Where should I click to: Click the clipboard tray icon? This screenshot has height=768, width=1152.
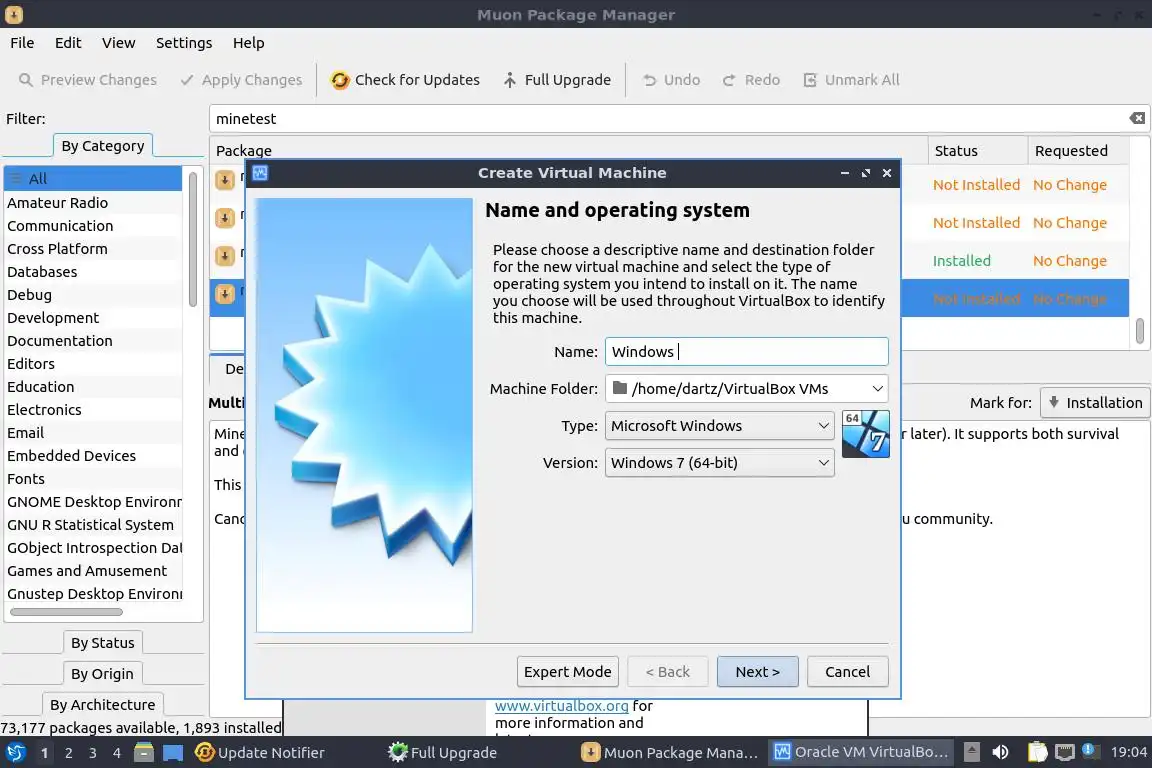1037,752
